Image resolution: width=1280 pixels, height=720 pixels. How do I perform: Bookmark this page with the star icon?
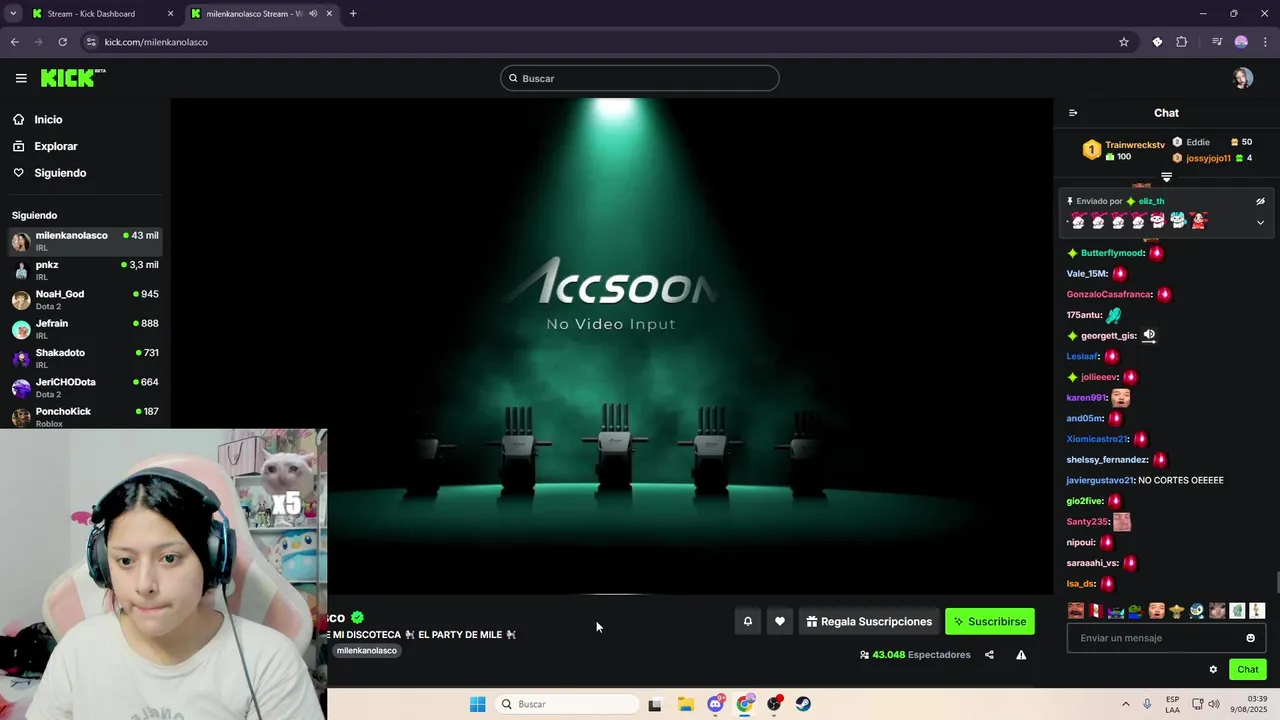(1123, 42)
